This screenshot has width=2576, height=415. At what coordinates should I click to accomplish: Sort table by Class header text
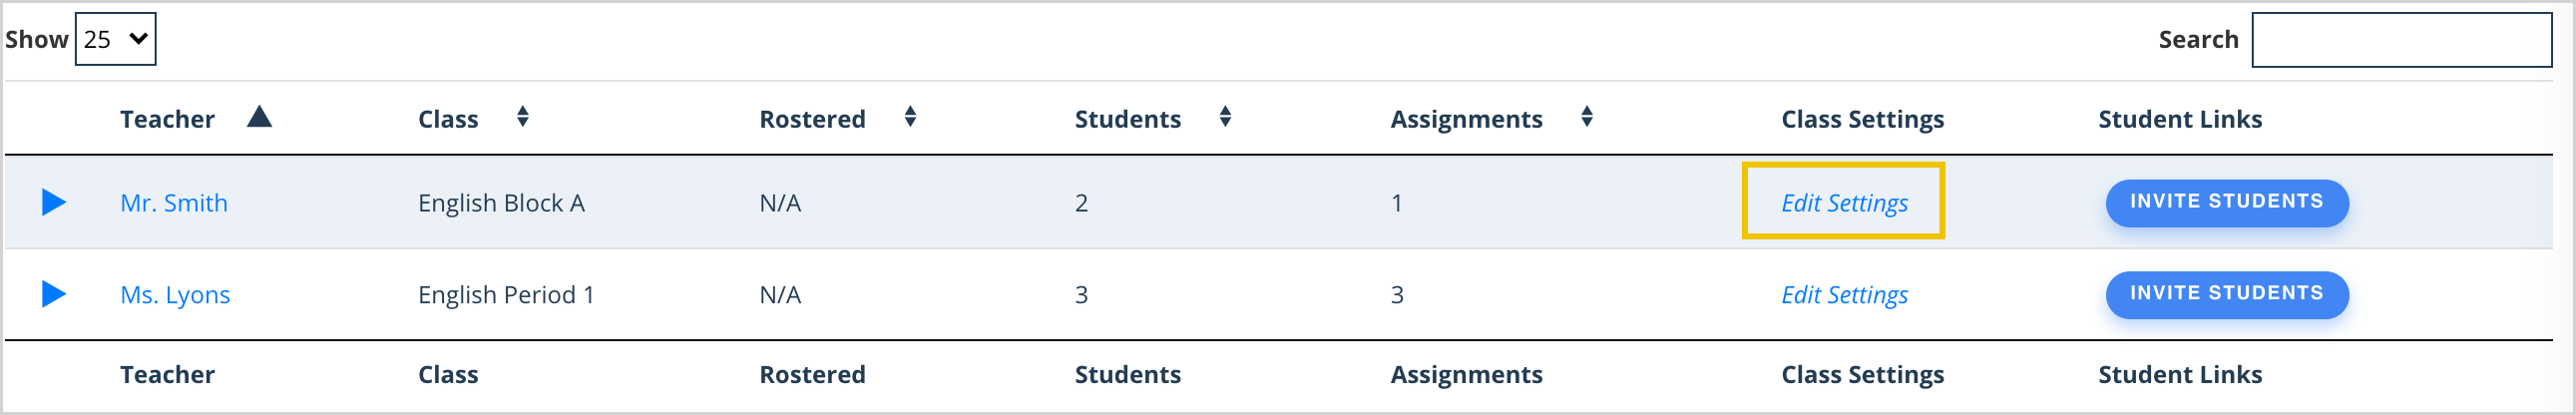pyautogui.click(x=448, y=119)
